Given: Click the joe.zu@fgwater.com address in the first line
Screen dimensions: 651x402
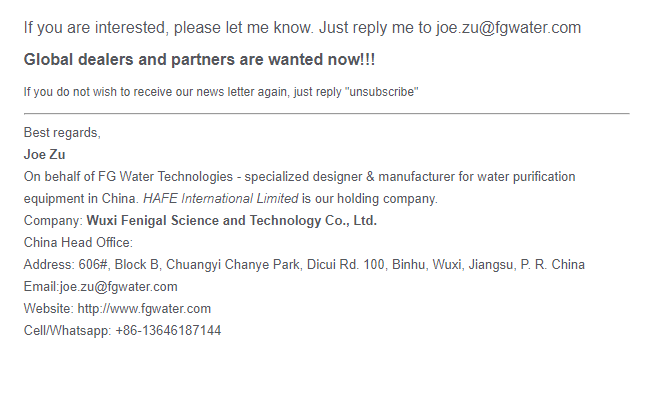Looking at the screenshot, I should (x=508, y=28).
